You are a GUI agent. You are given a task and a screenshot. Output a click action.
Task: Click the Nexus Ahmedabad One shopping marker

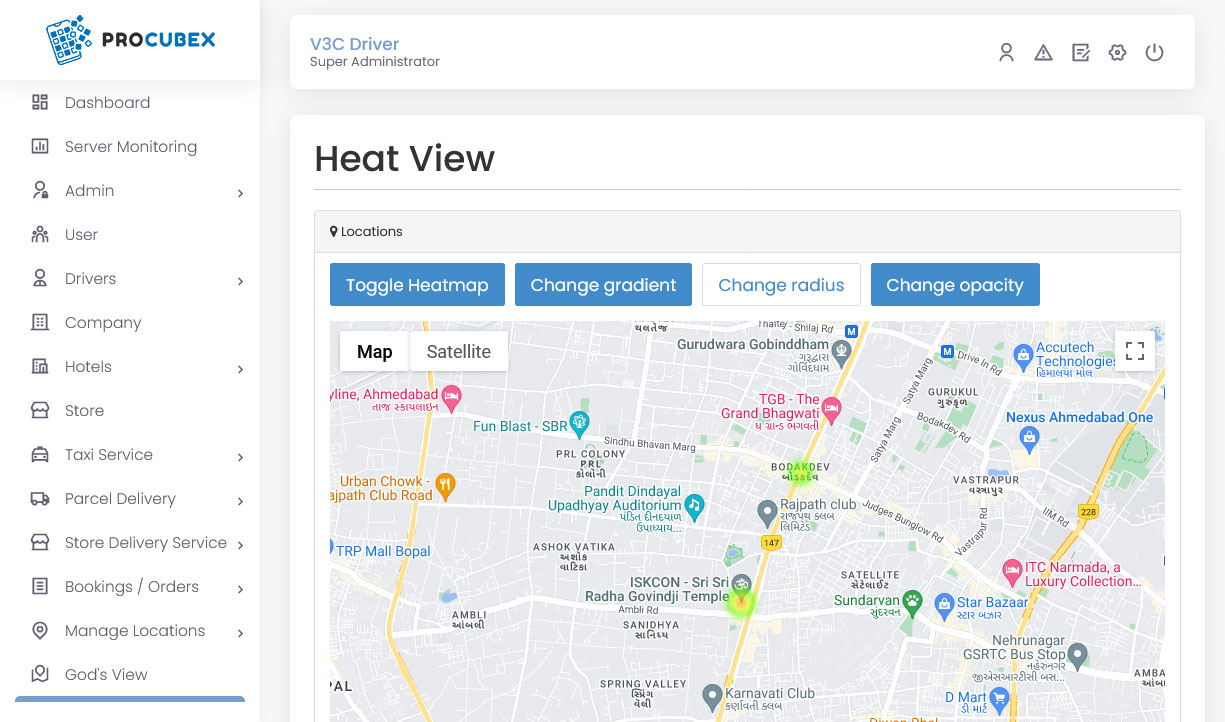[x=1029, y=437]
